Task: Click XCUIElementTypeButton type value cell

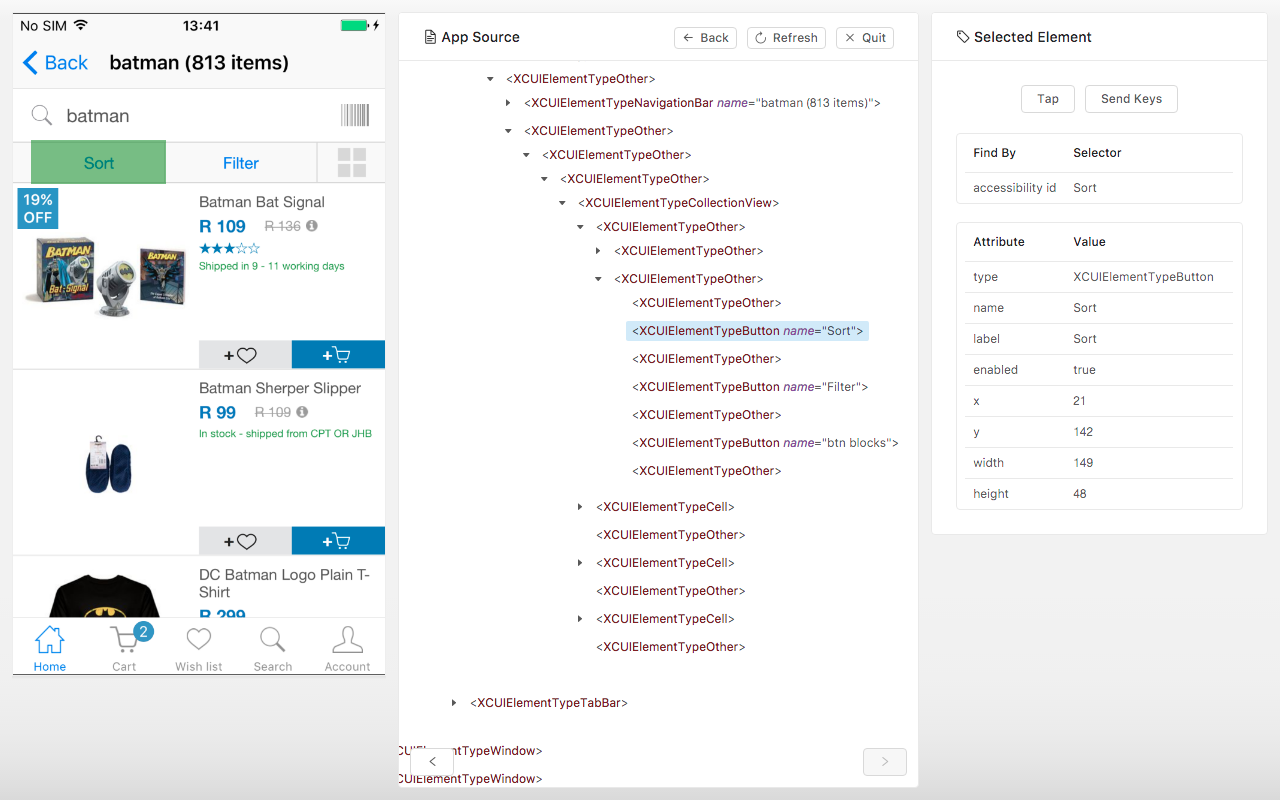Action: (x=1143, y=277)
